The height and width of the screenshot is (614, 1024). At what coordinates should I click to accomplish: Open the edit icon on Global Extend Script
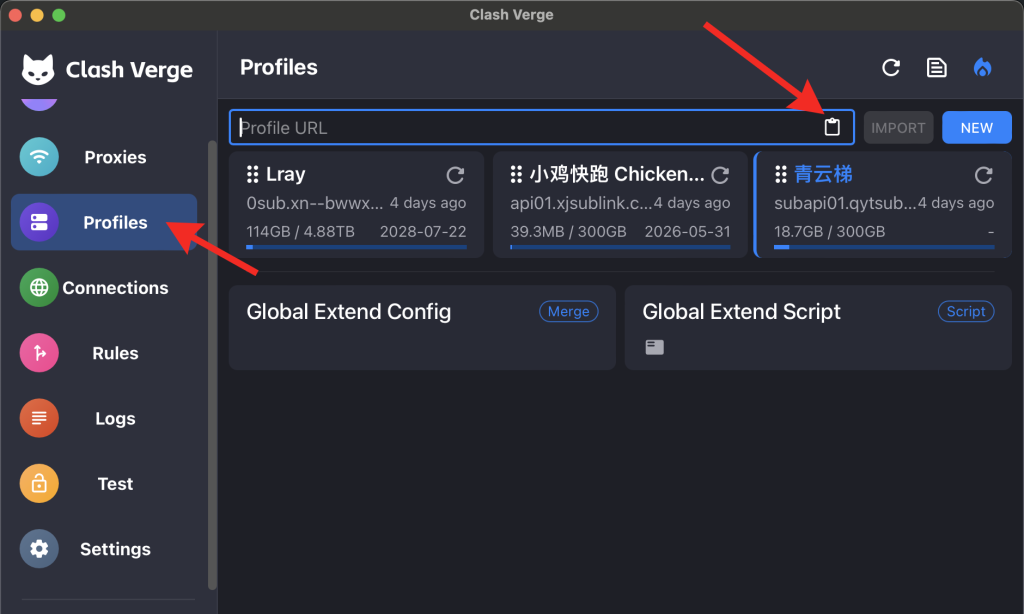pos(654,347)
